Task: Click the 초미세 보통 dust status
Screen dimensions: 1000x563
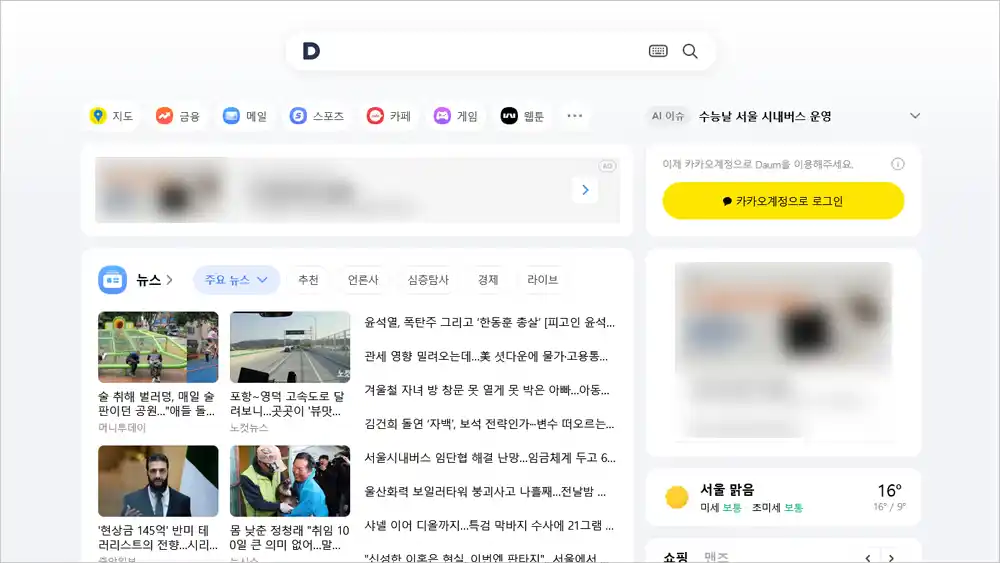Action: point(777,508)
